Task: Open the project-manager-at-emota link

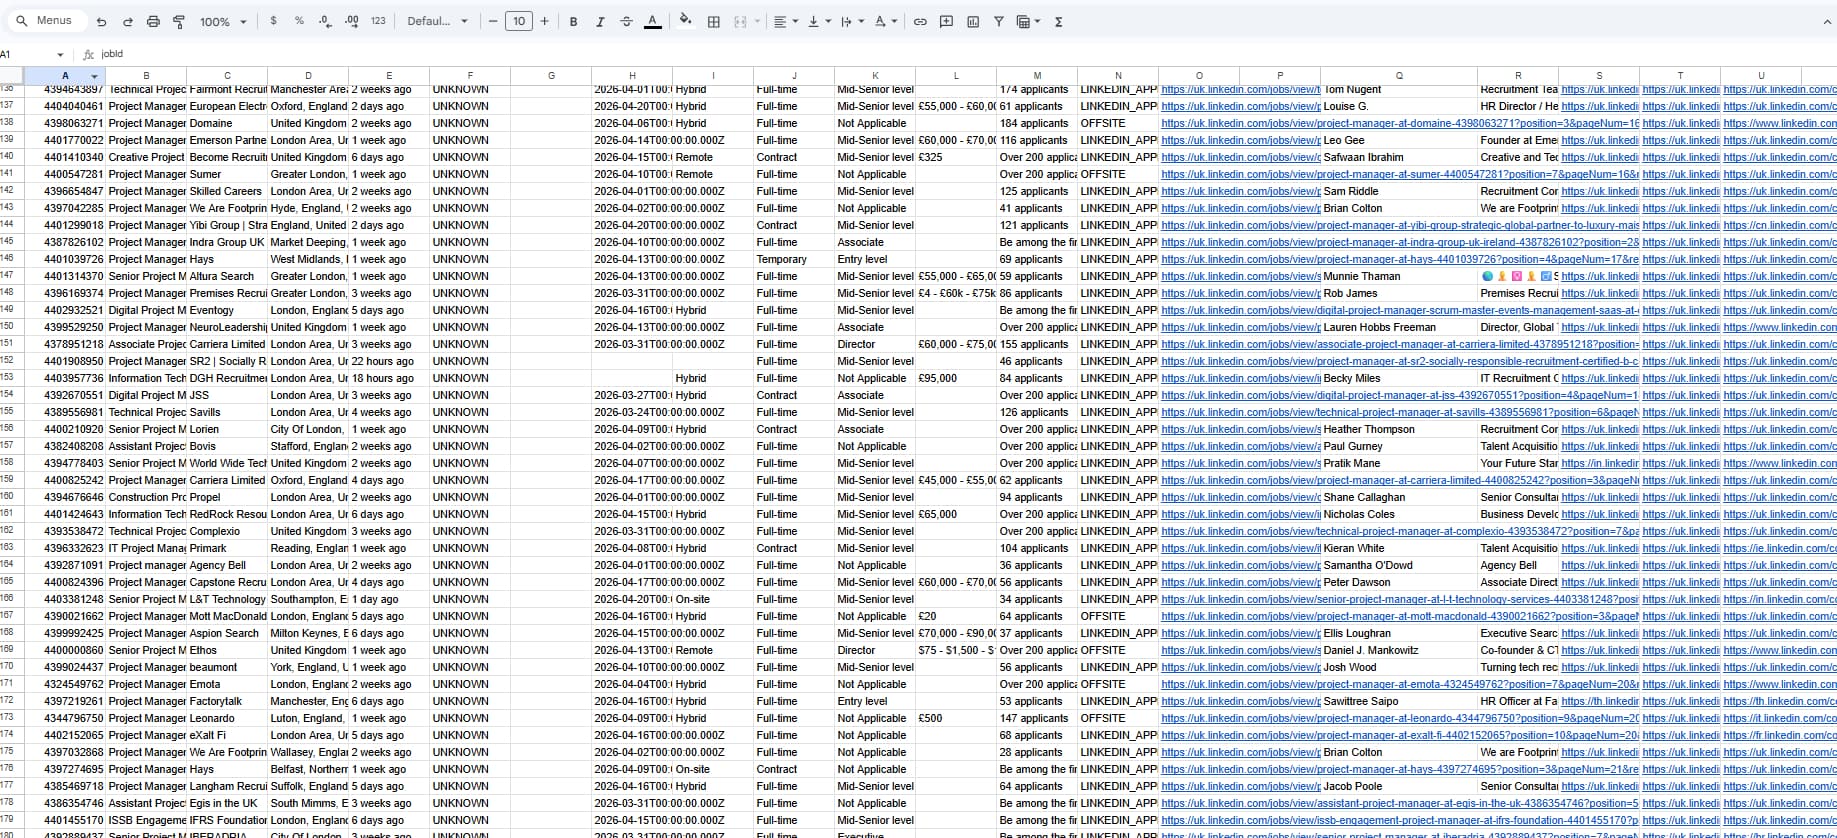Action: click(1400, 685)
